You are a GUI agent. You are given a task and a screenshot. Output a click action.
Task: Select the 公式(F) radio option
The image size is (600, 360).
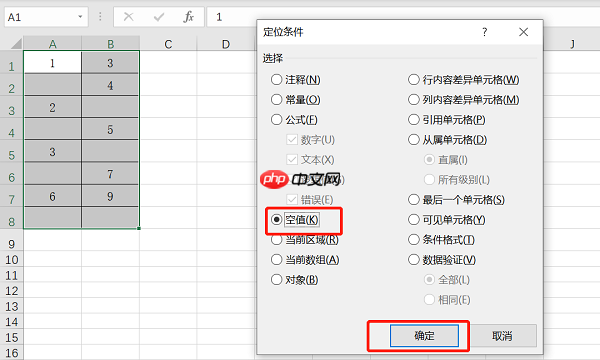(294, 120)
